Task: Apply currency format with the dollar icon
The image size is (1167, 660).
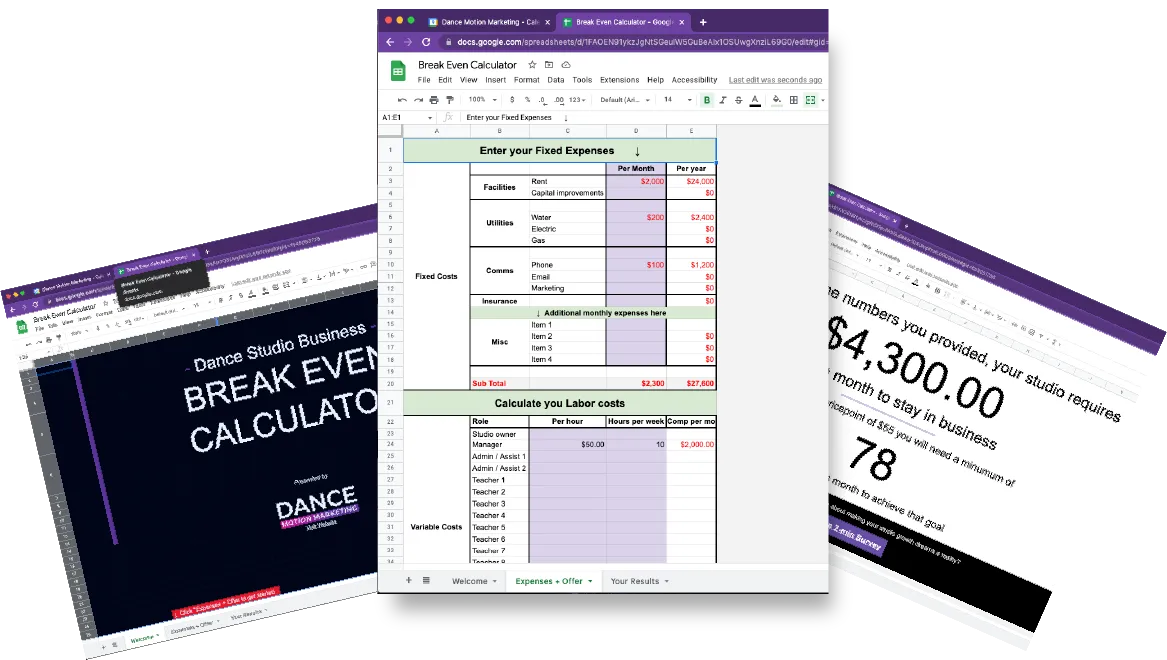Action: [x=512, y=100]
